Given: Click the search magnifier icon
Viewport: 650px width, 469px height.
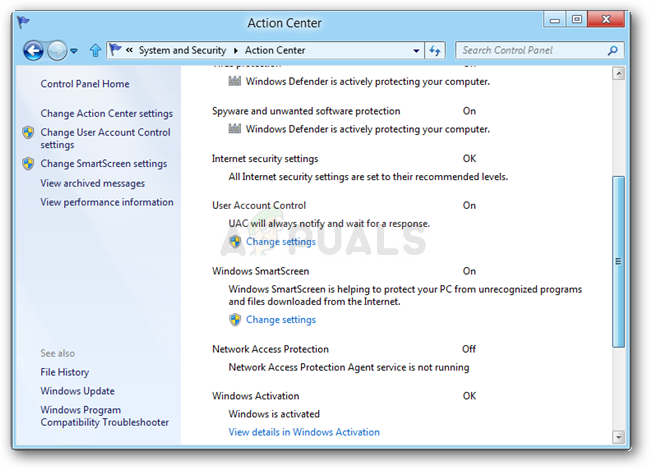Looking at the screenshot, I should 613,51.
